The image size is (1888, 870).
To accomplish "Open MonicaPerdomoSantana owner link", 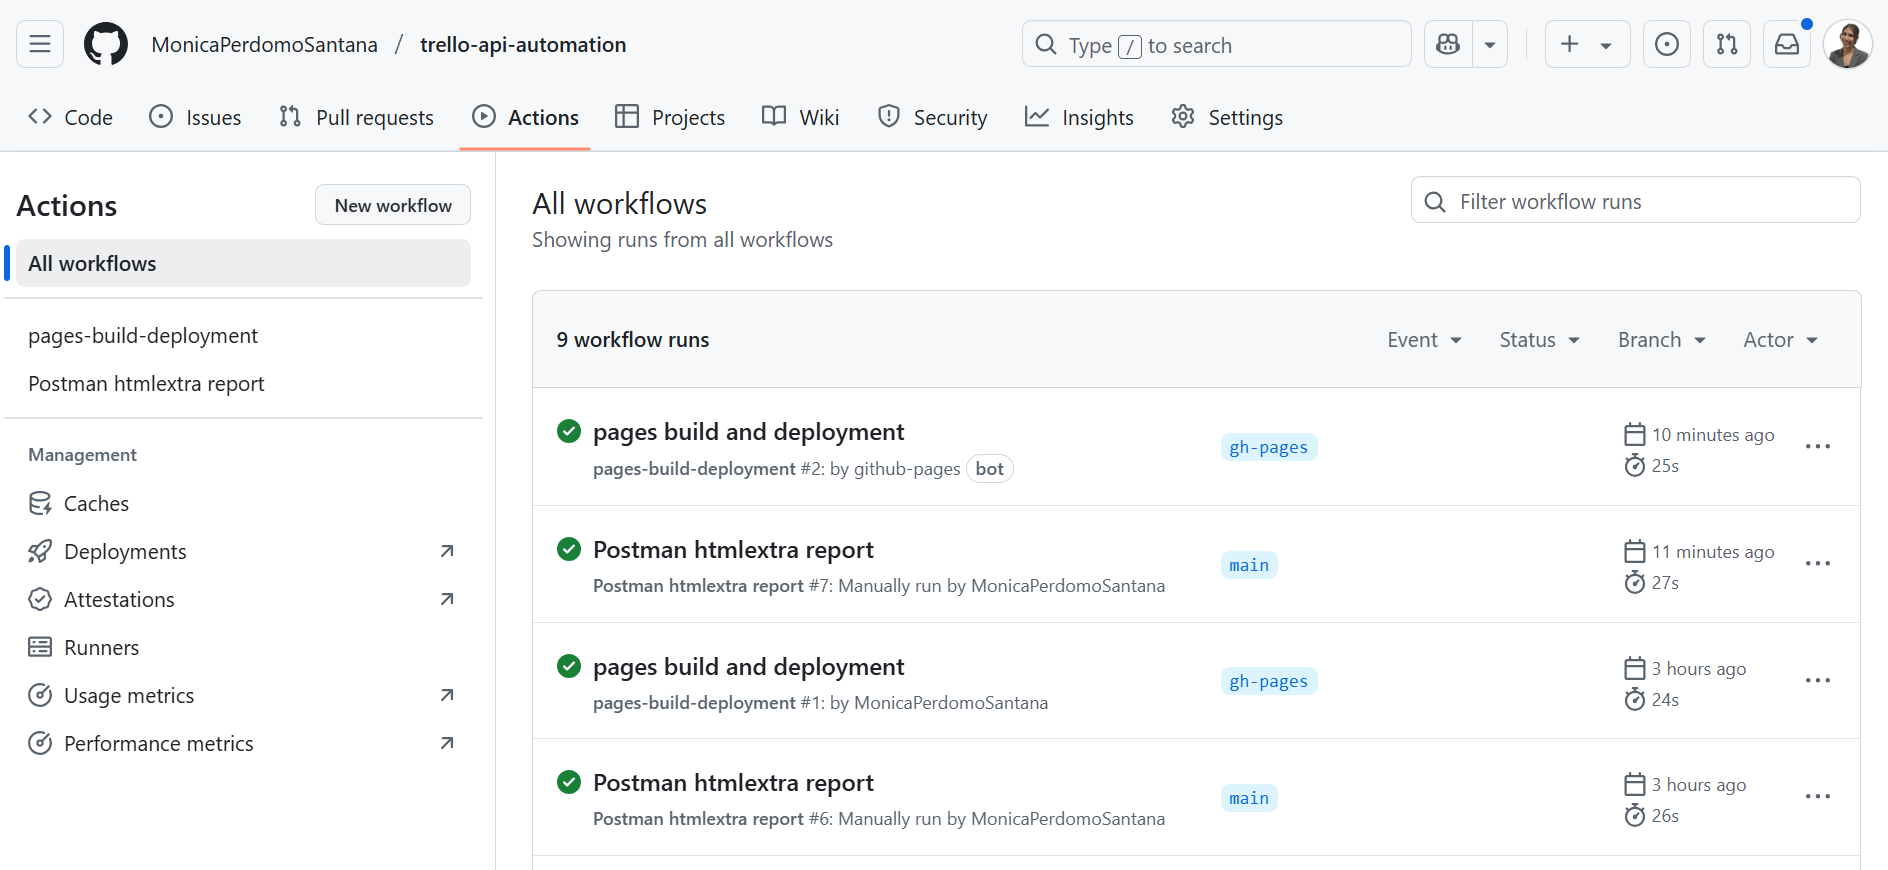I will point(265,45).
